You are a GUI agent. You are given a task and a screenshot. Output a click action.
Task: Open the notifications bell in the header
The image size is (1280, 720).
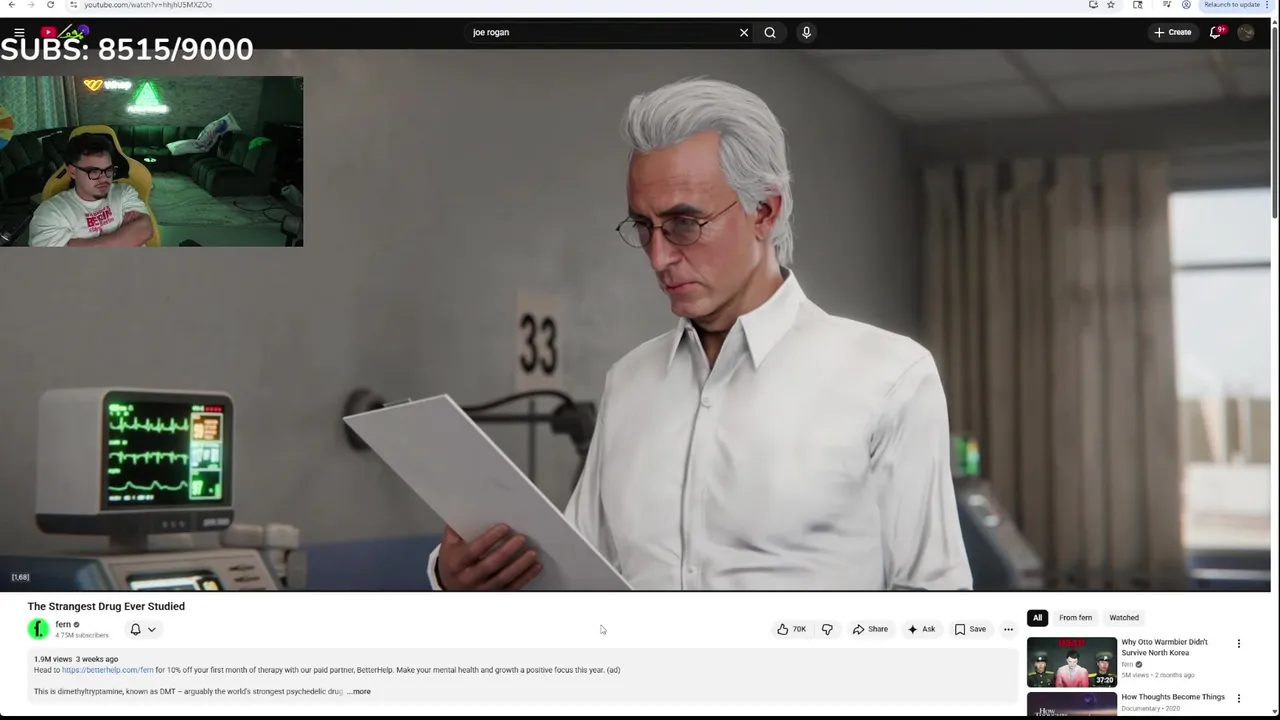(1216, 32)
